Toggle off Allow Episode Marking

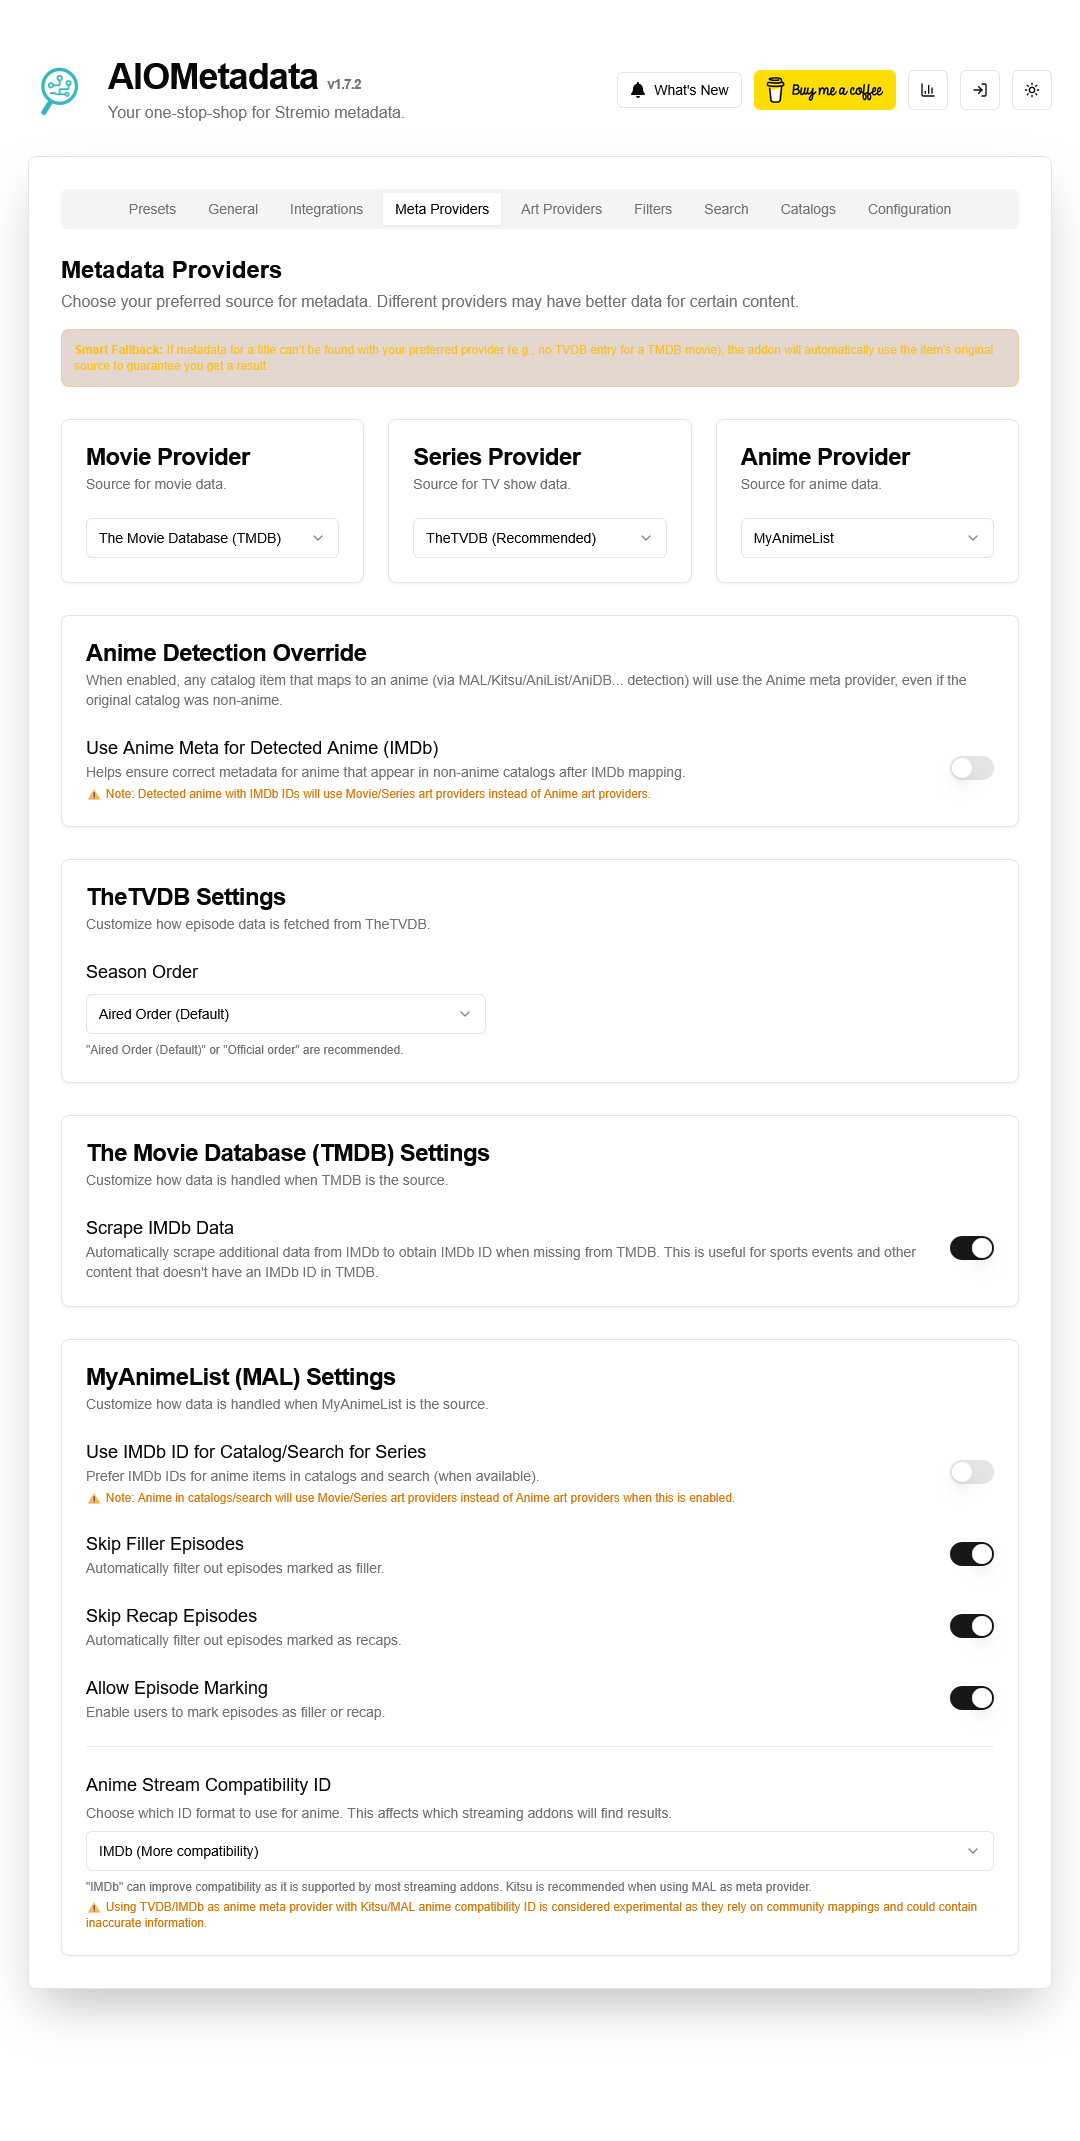[970, 1697]
